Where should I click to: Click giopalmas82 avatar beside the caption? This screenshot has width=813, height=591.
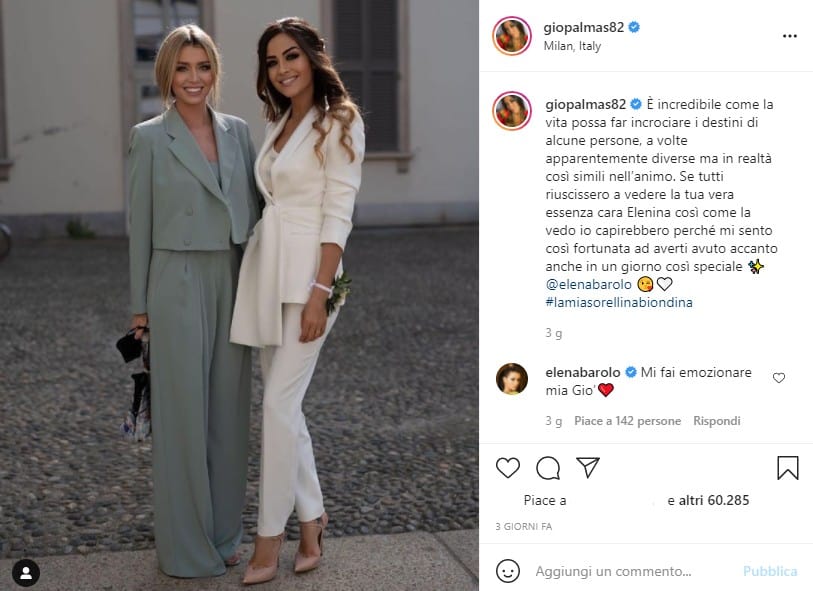(x=512, y=110)
